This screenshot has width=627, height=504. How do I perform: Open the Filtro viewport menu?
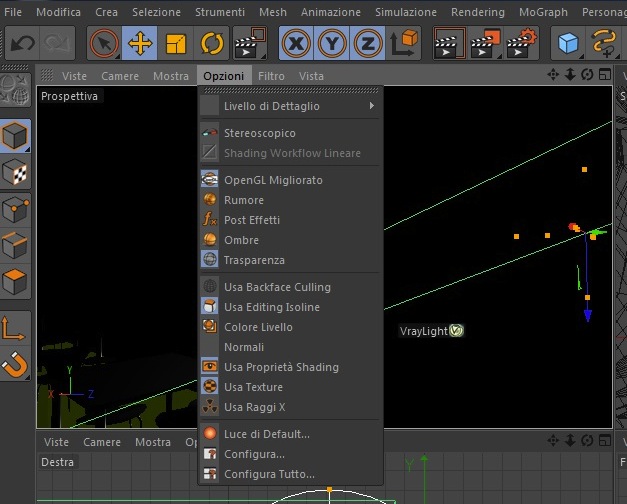click(271, 76)
